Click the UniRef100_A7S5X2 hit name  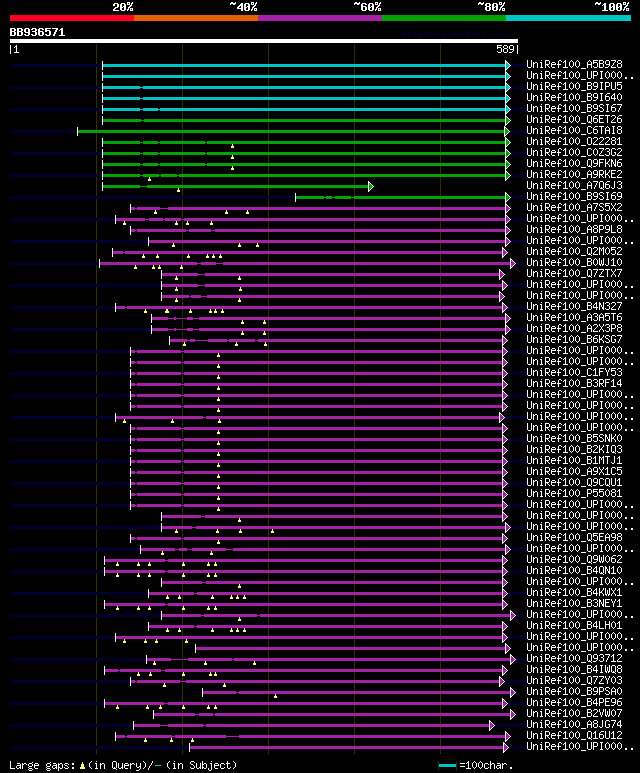(x=574, y=208)
